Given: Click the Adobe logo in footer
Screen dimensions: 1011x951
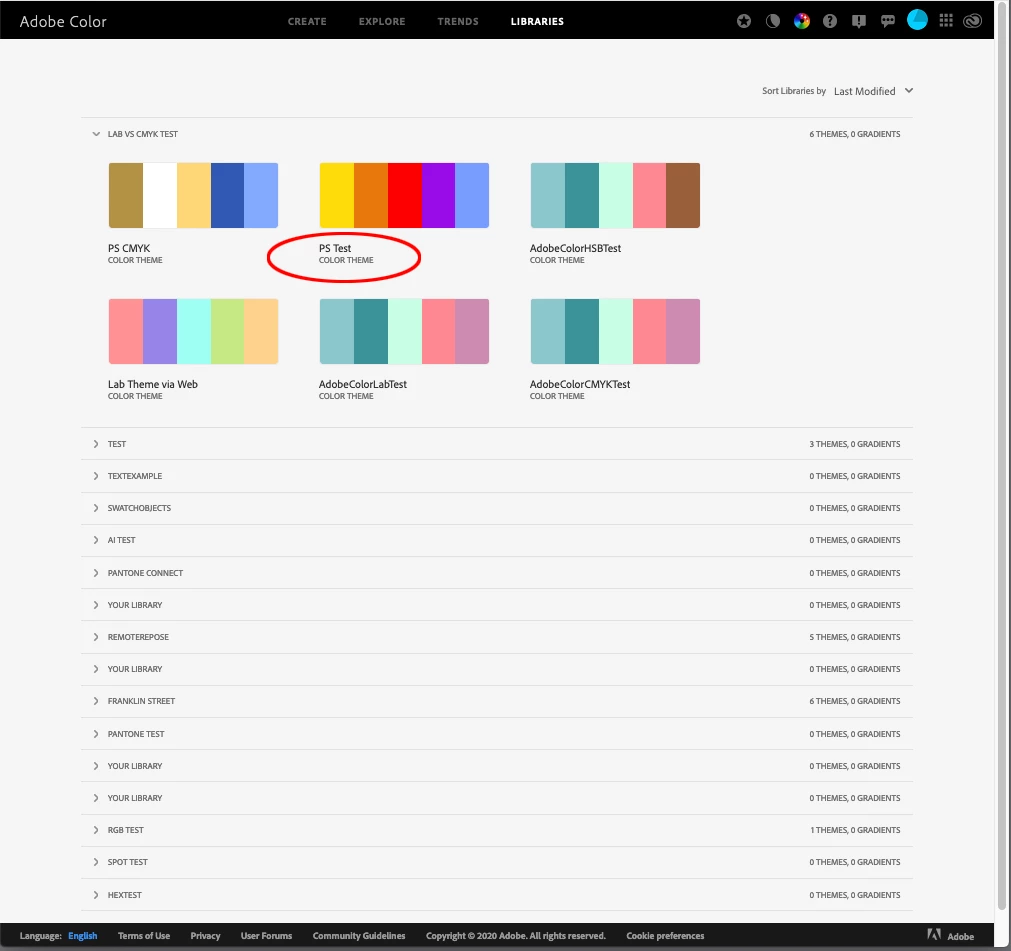Looking at the screenshot, I should point(950,936).
